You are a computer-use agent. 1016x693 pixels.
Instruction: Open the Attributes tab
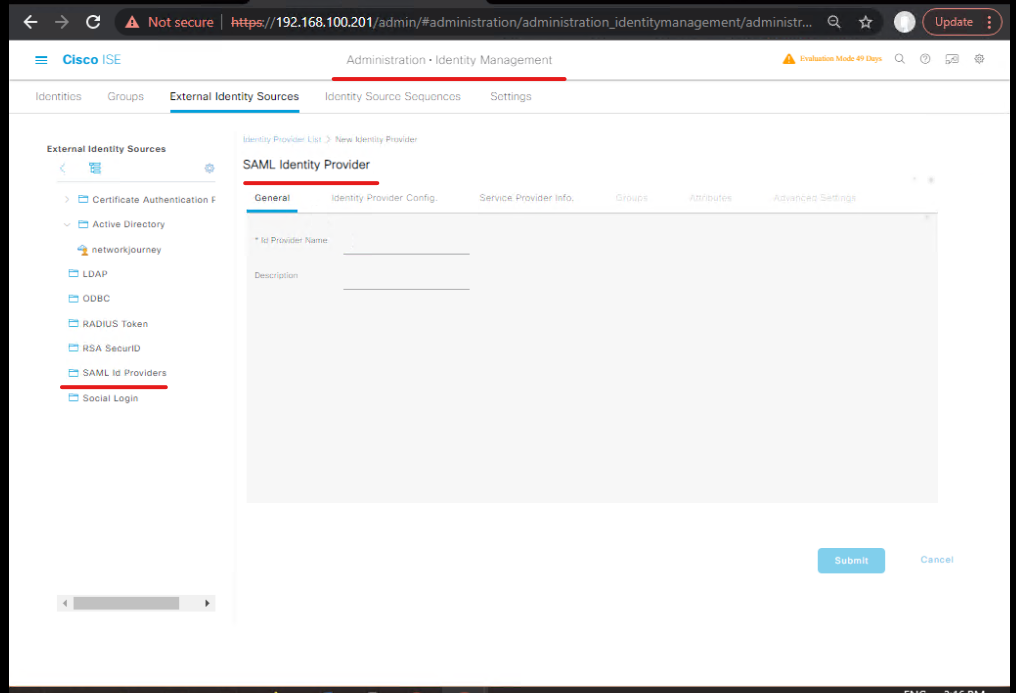click(x=711, y=198)
